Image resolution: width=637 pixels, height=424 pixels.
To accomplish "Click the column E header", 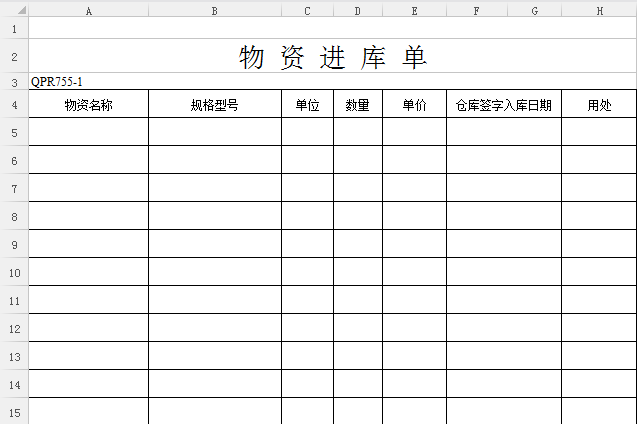I will click(414, 11).
